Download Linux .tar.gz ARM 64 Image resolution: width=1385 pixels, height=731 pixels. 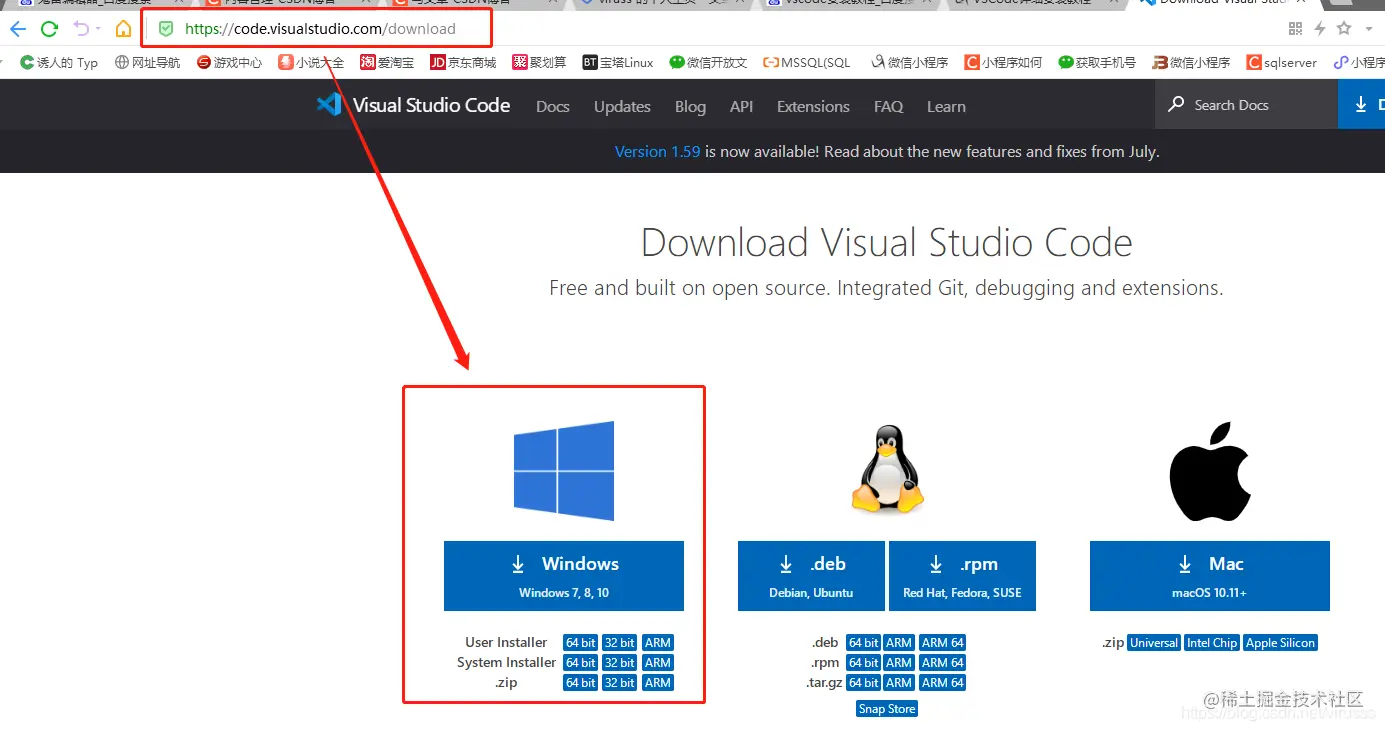point(943,683)
